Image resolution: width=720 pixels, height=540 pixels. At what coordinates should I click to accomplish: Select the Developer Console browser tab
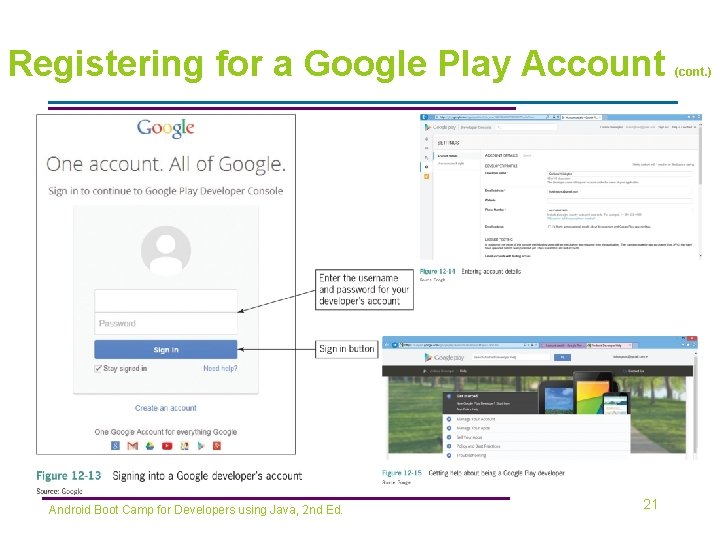tap(581, 117)
